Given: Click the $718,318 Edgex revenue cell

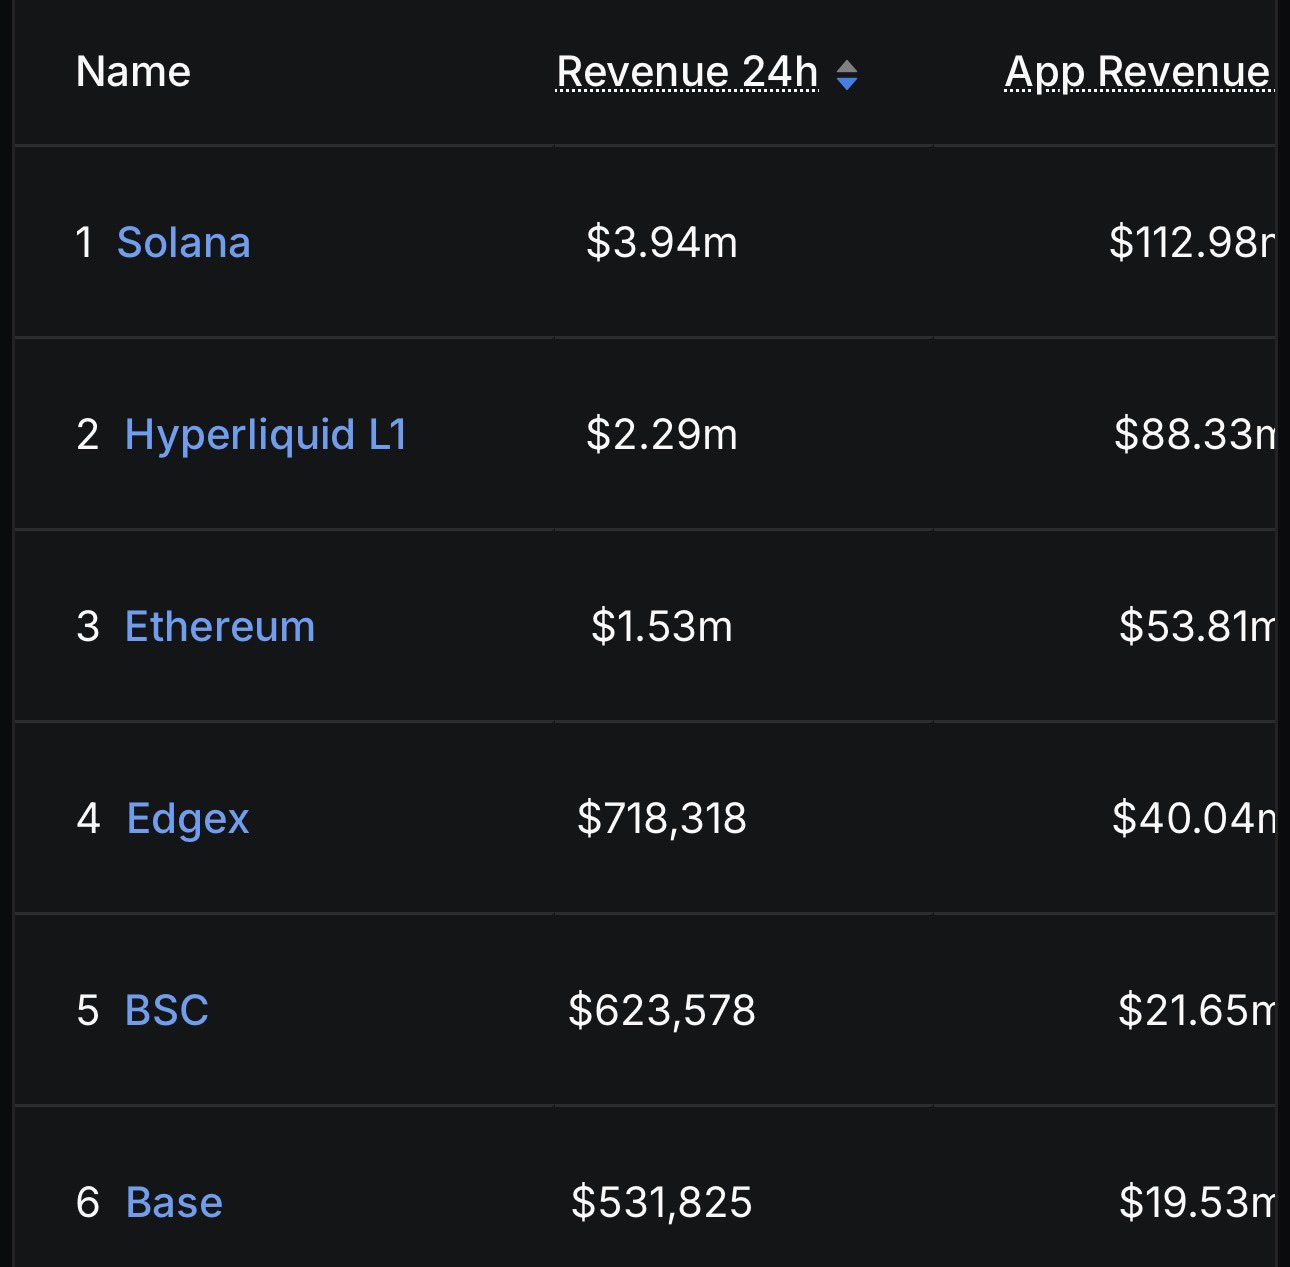Looking at the screenshot, I should [x=661, y=819].
